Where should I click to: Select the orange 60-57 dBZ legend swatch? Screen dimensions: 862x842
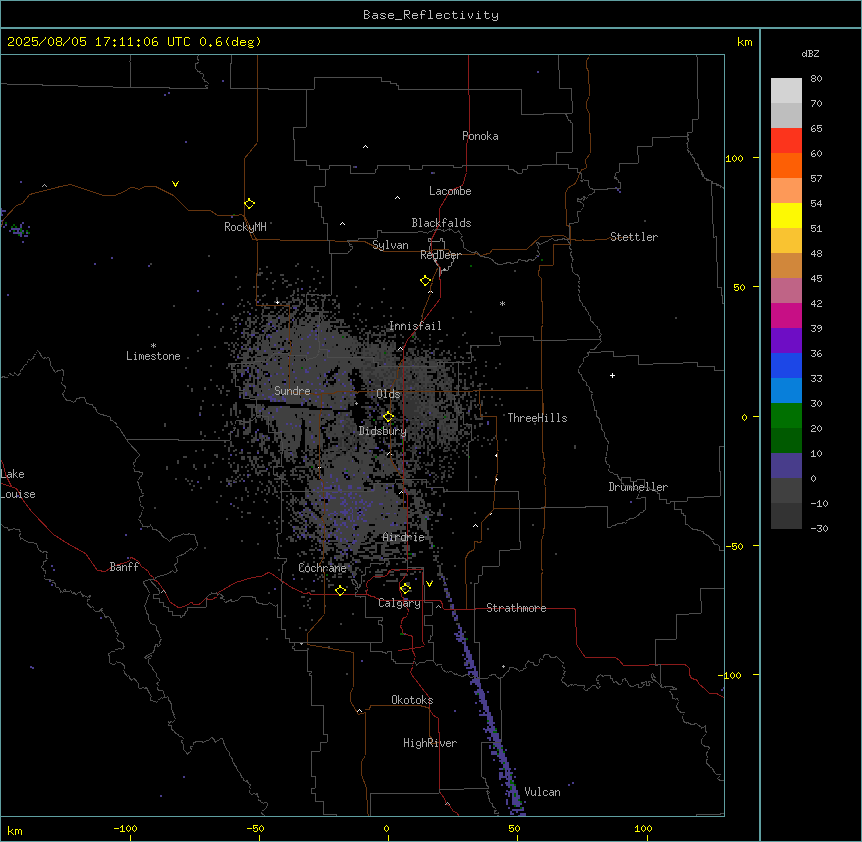[x=786, y=165]
